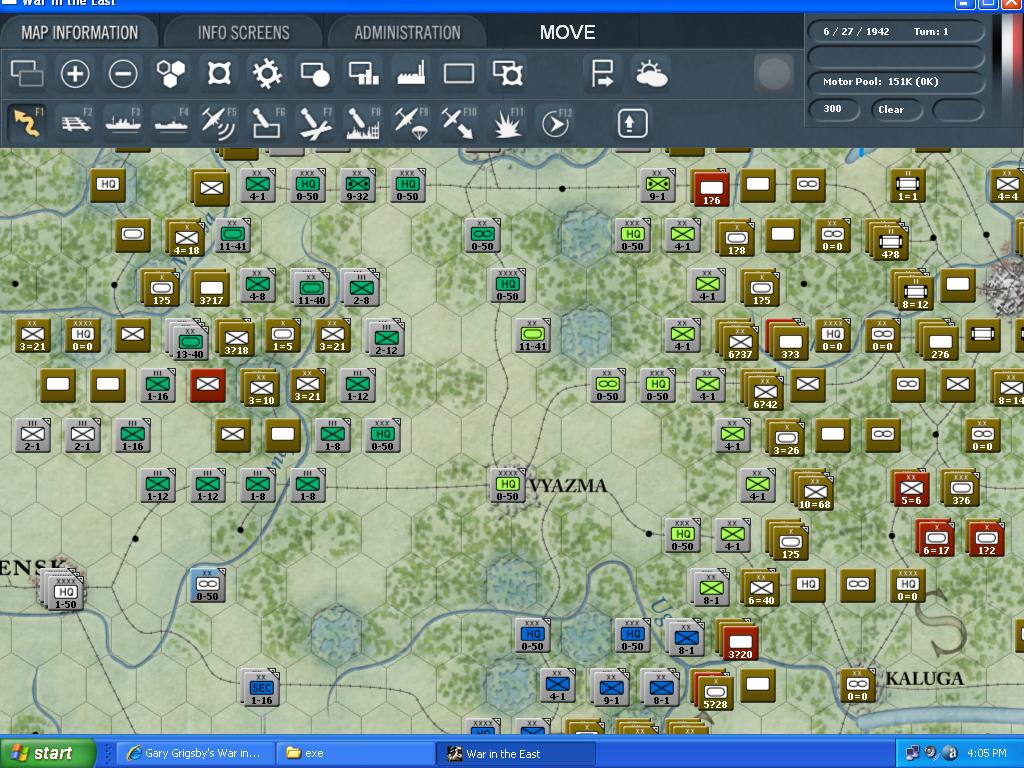Click the boxed up-arrow icon

click(x=631, y=123)
